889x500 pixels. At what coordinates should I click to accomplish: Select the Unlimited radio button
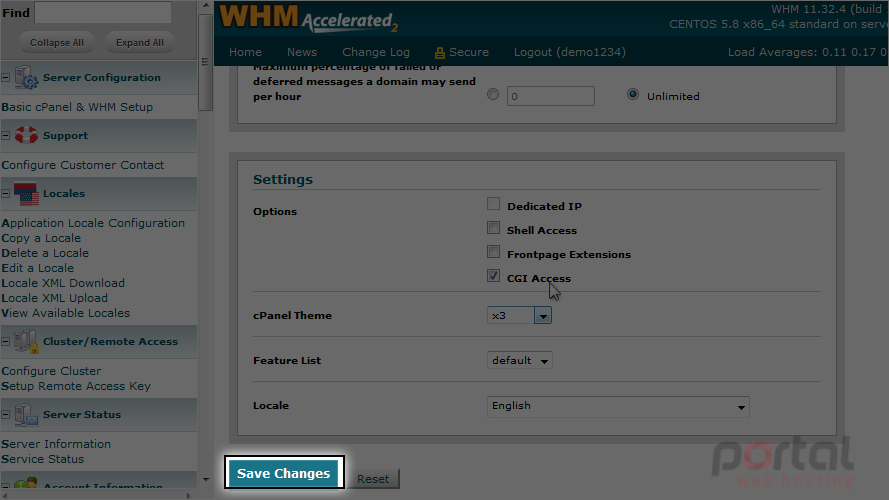(633, 95)
